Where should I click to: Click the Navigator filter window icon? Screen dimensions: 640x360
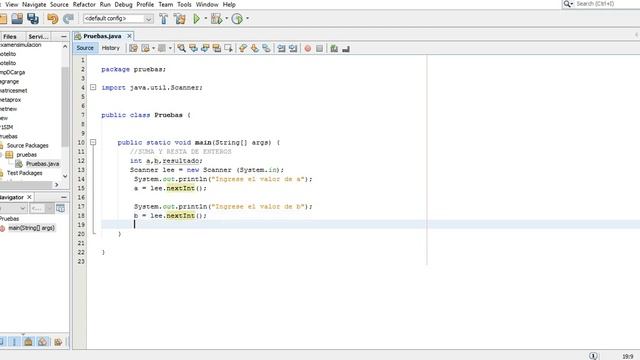click(60, 208)
